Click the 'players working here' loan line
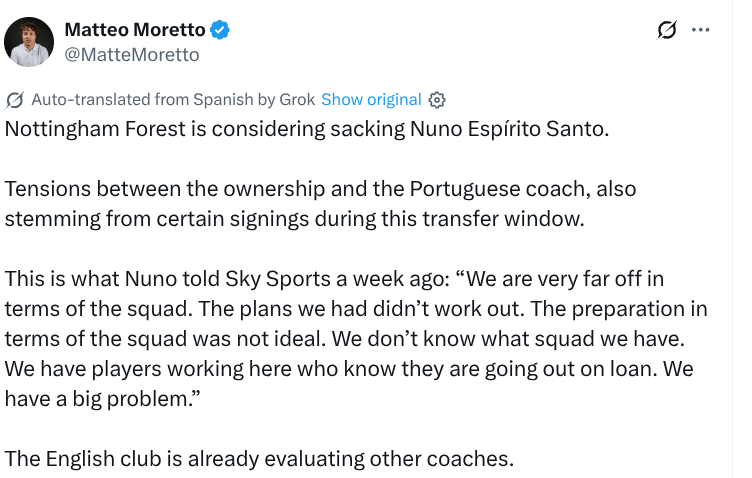 [x=349, y=369]
